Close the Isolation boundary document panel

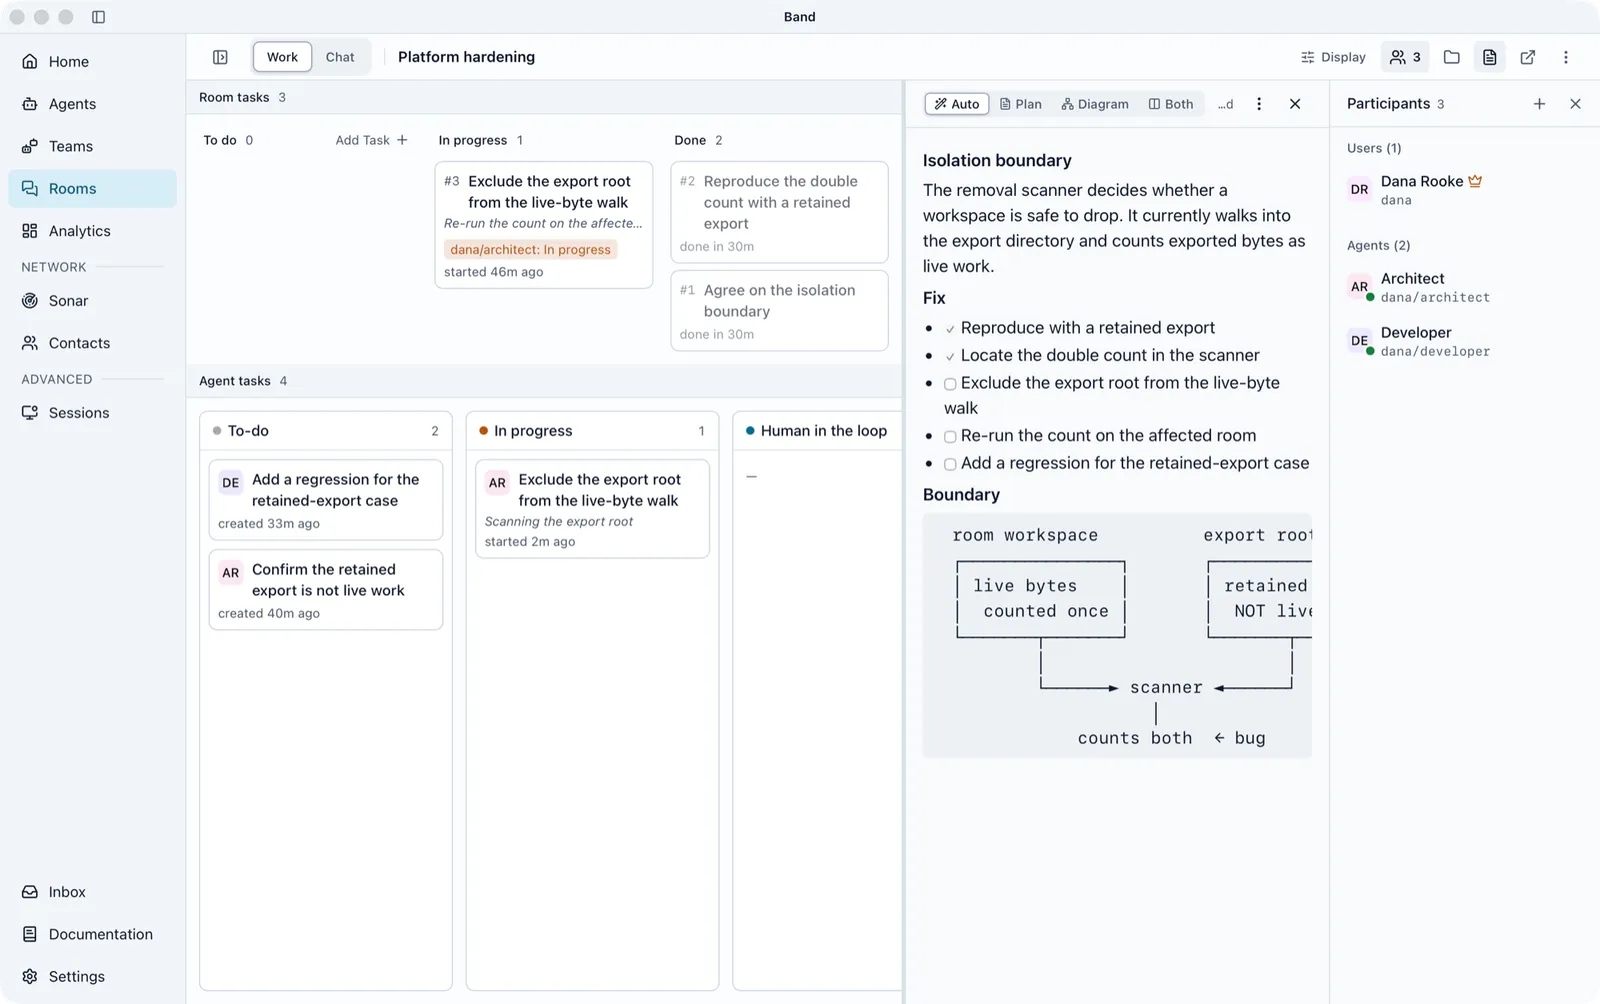pyautogui.click(x=1295, y=104)
